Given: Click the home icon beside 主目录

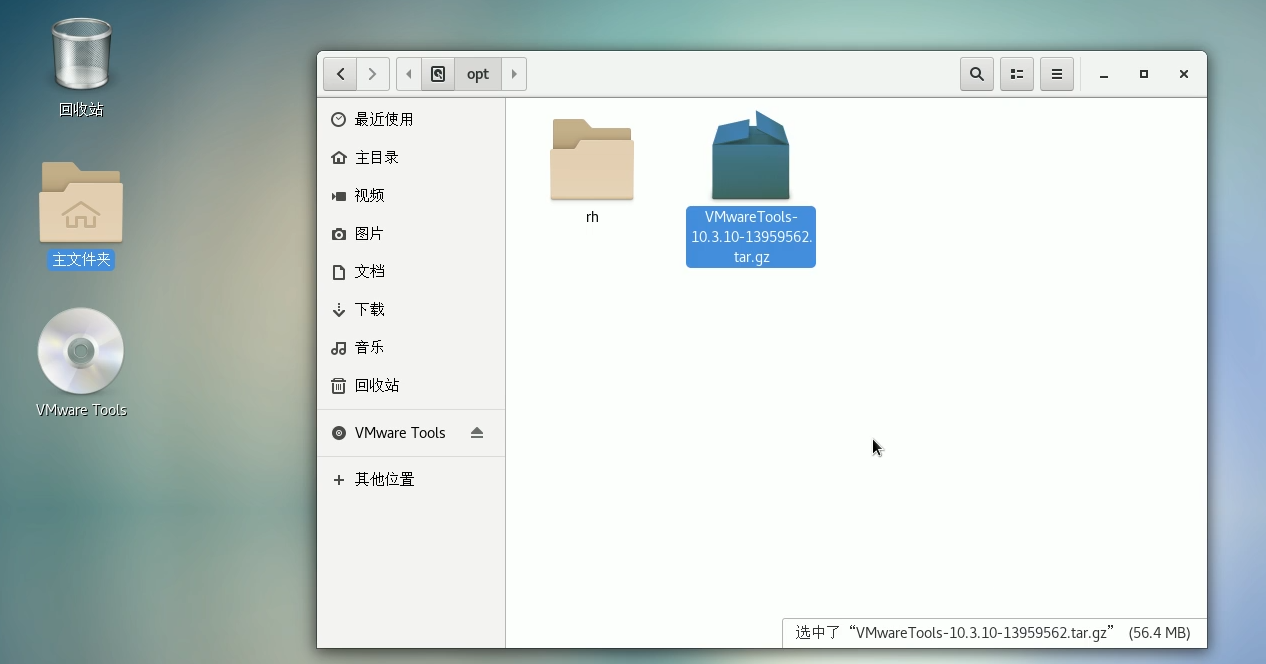Looking at the screenshot, I should coord(338,157).
